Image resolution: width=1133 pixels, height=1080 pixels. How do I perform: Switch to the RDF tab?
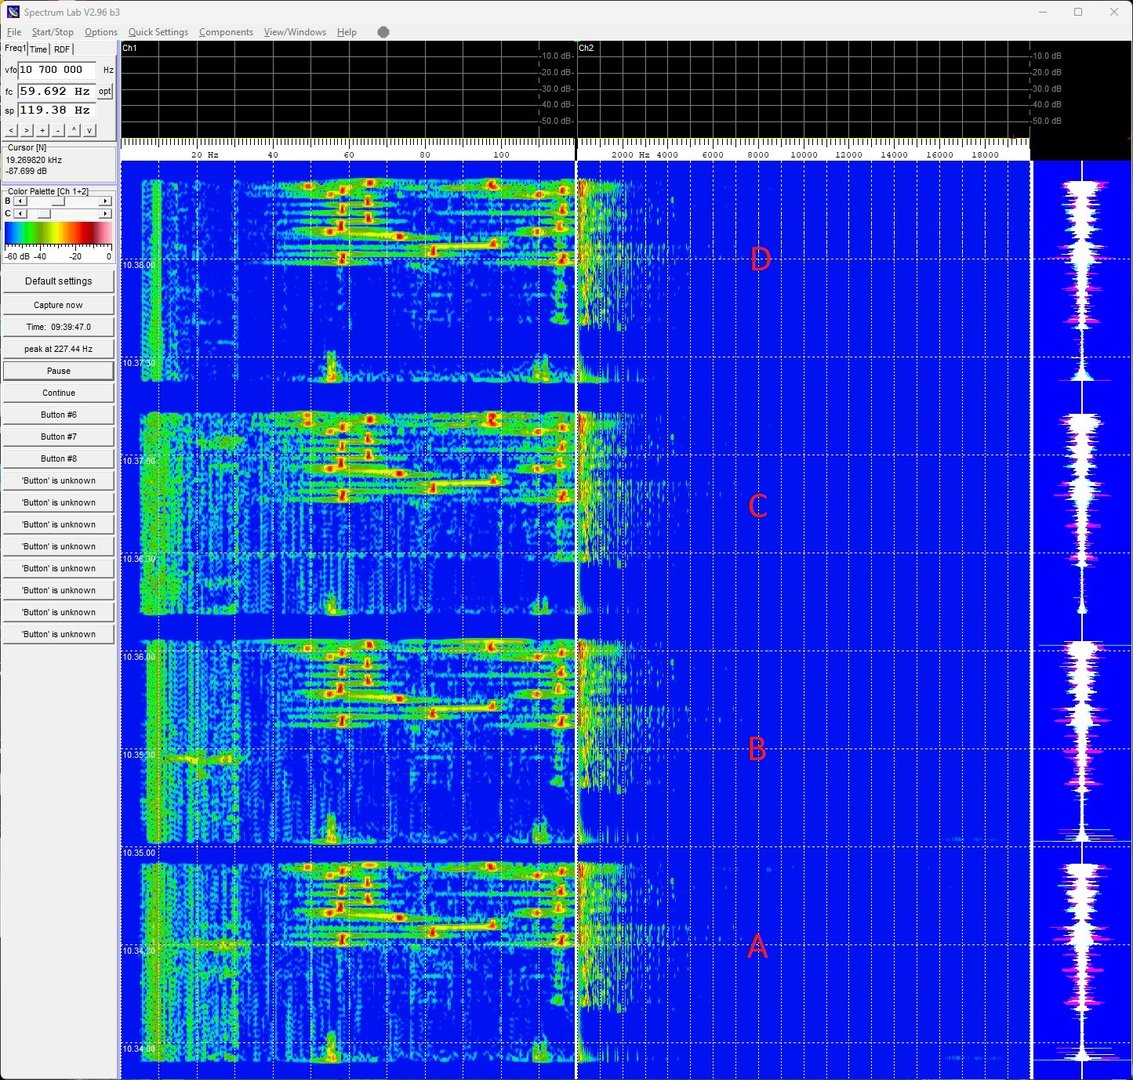62,49
